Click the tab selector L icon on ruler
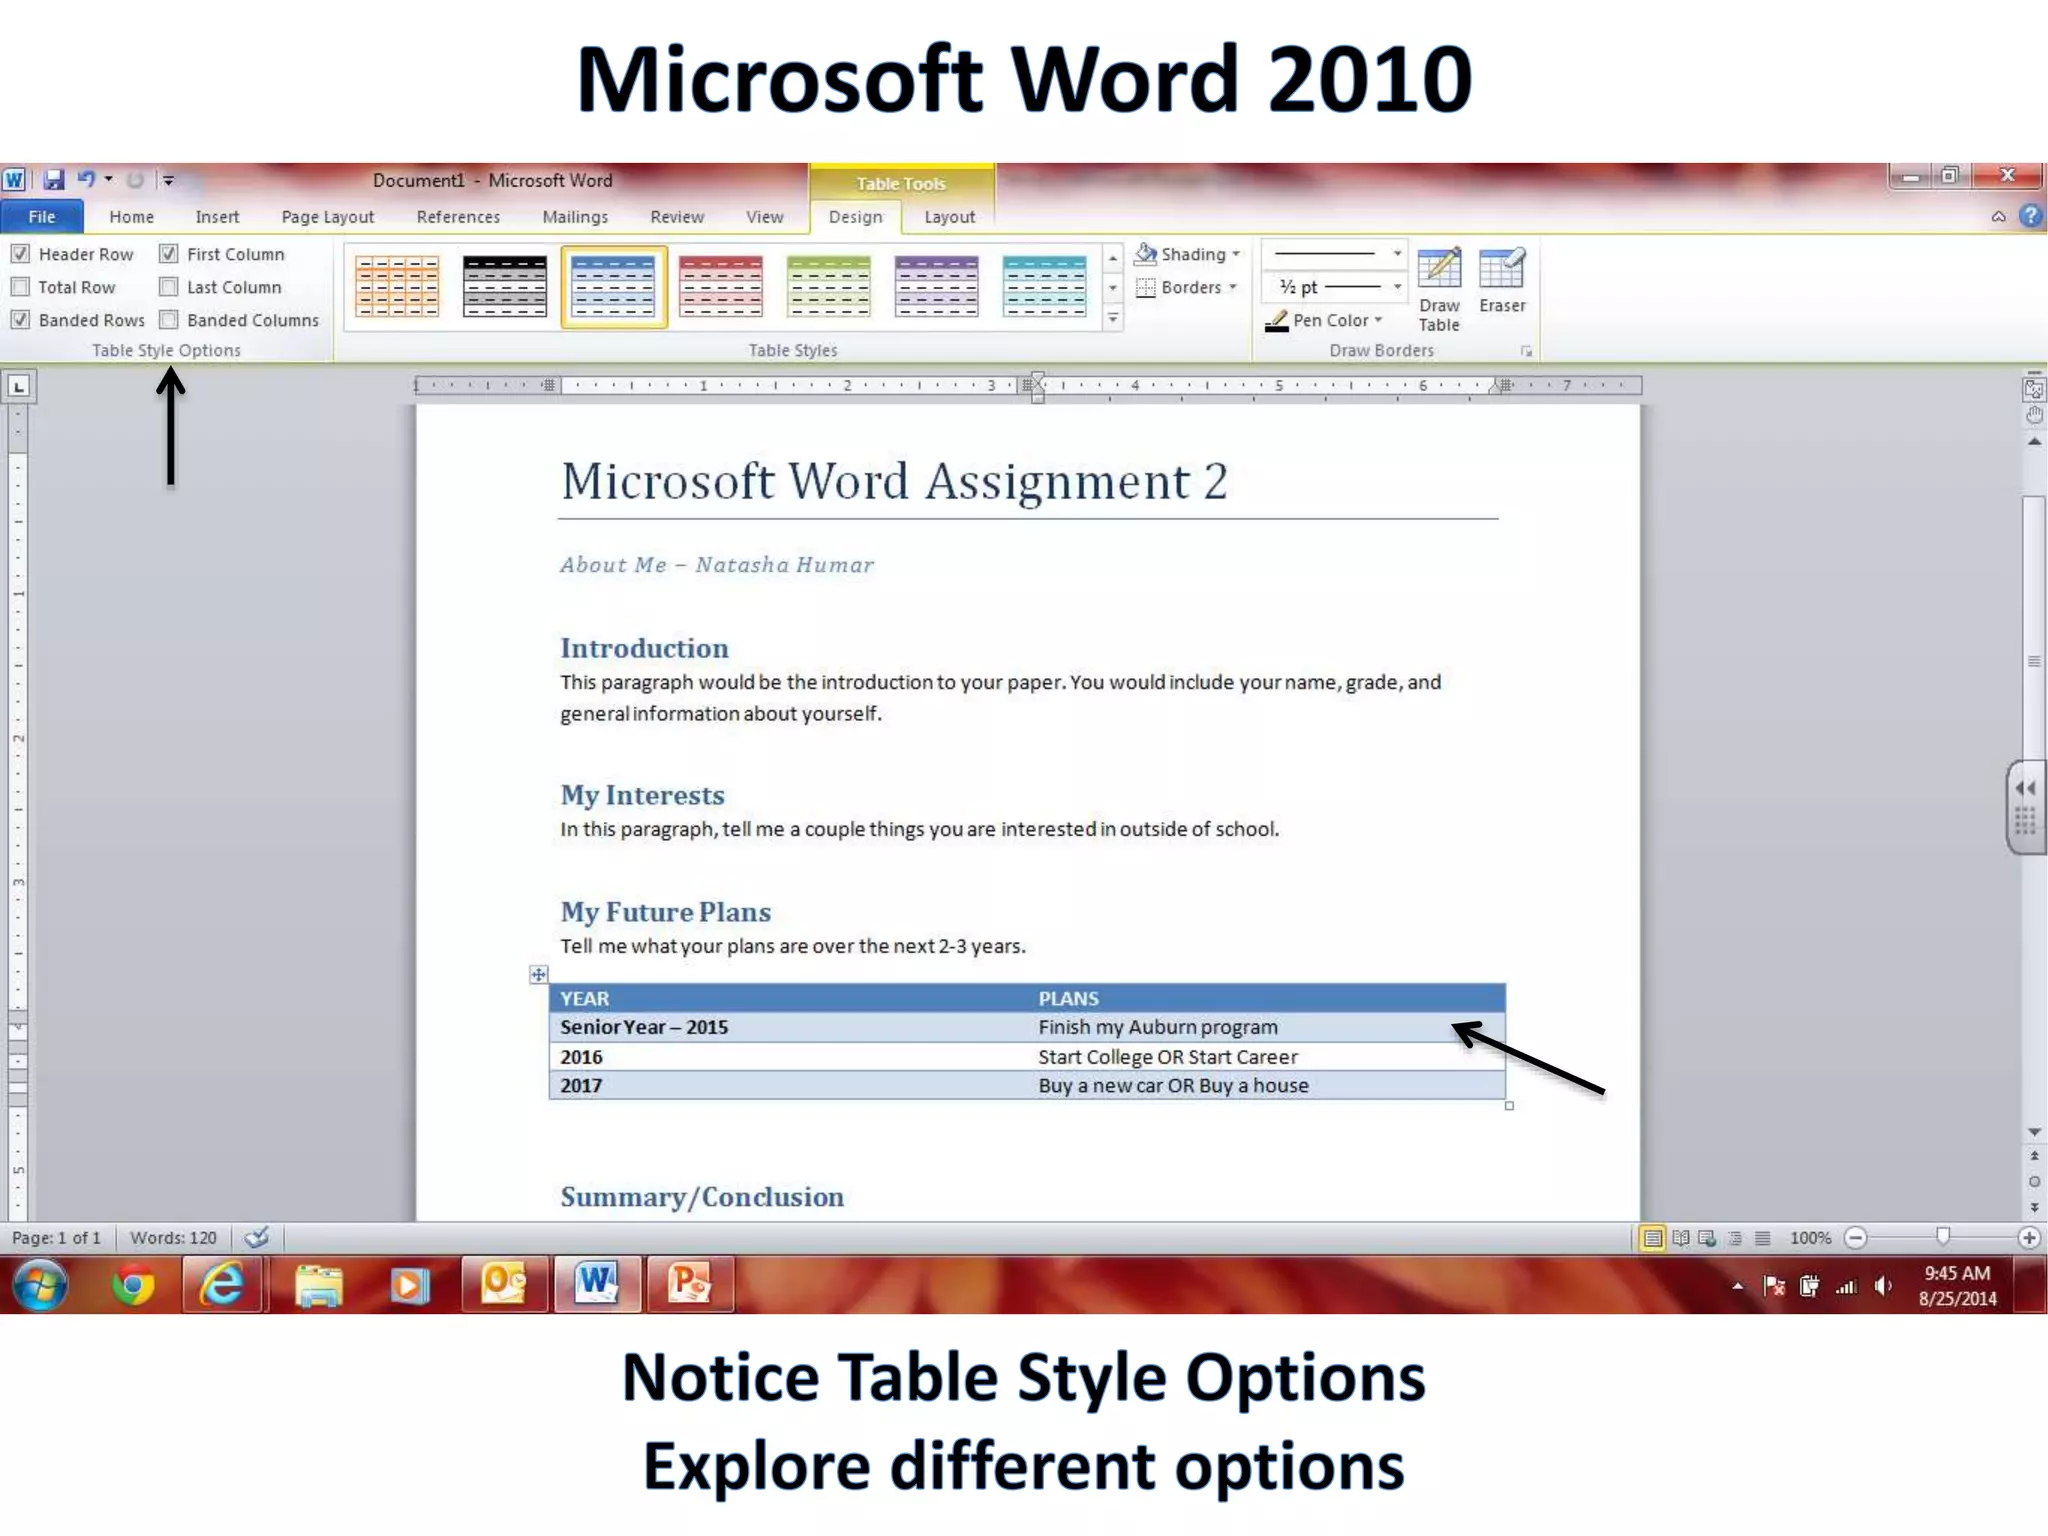2048x1536 pixels. point(19,386)
